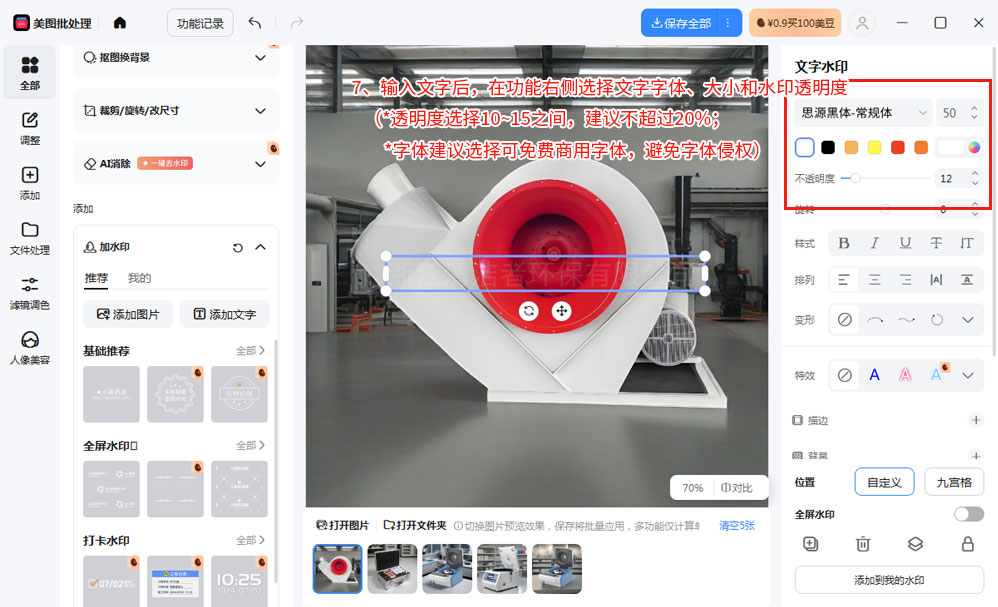This screenshot has height=607, width=998.
Task: Select 人像美容 in the left sidebar
Action: coord(30,347)
